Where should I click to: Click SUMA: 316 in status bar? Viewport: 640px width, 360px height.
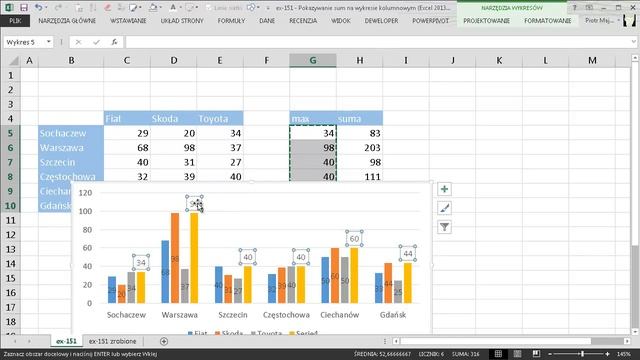pos(466,354)
